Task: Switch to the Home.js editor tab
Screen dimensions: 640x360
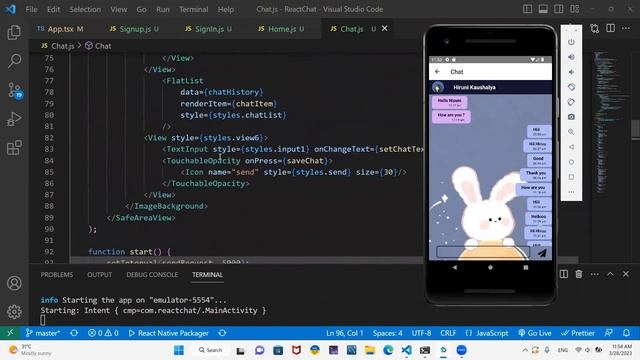Action: click(x=281, y=29)
